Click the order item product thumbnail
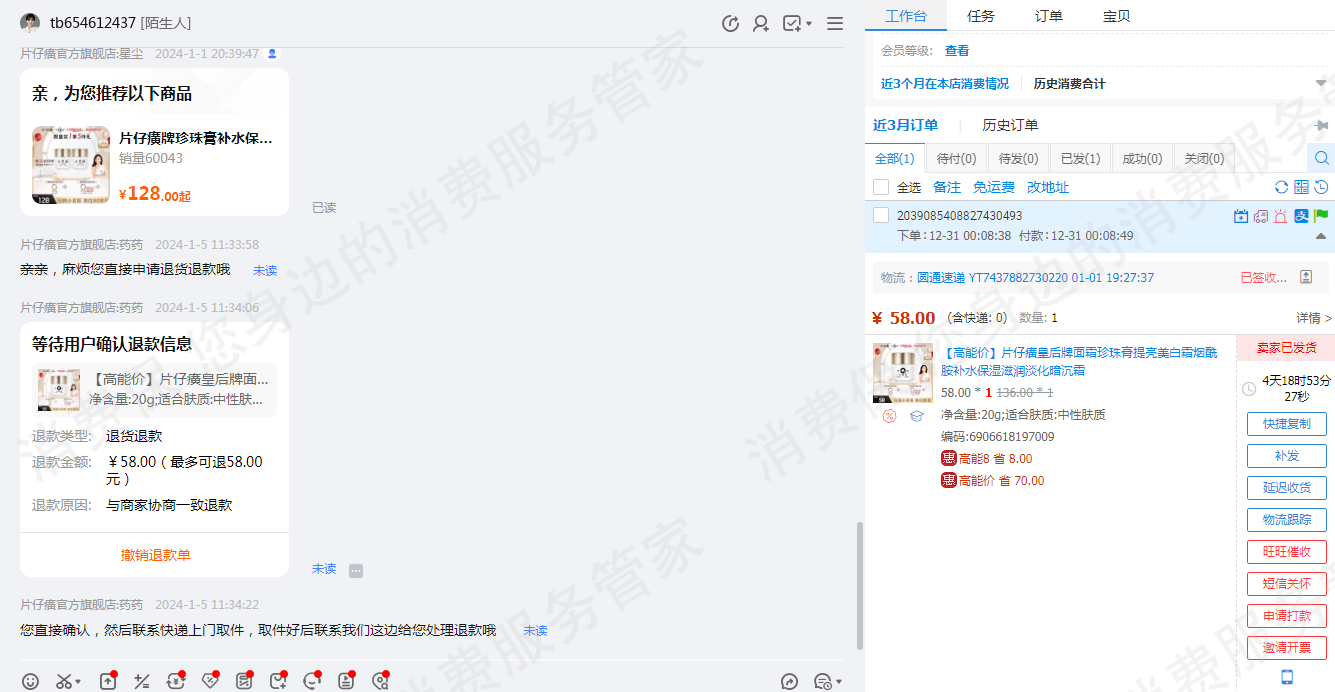 (x=903, y=373)
